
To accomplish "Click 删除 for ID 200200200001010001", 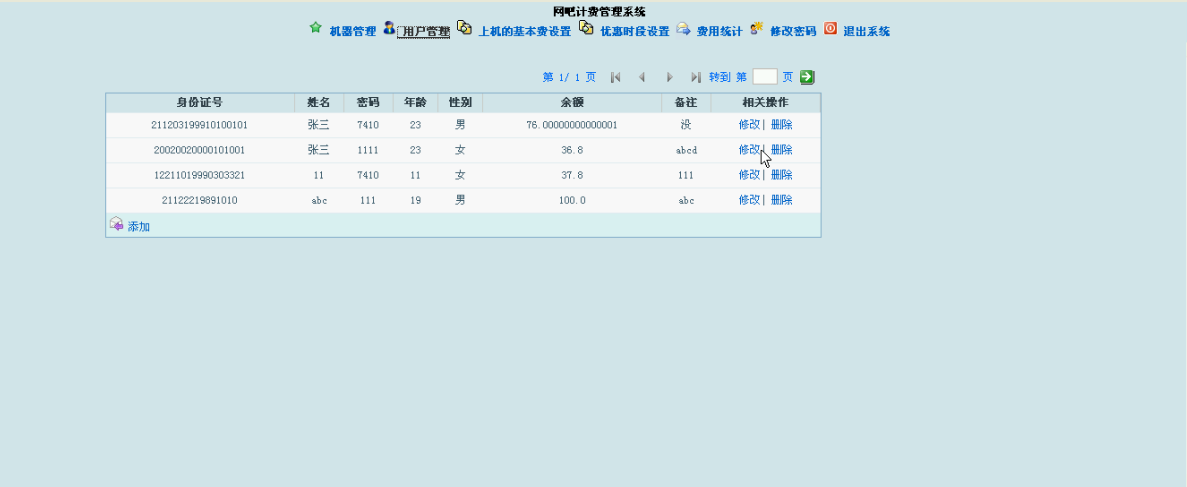I will (781, 150).
